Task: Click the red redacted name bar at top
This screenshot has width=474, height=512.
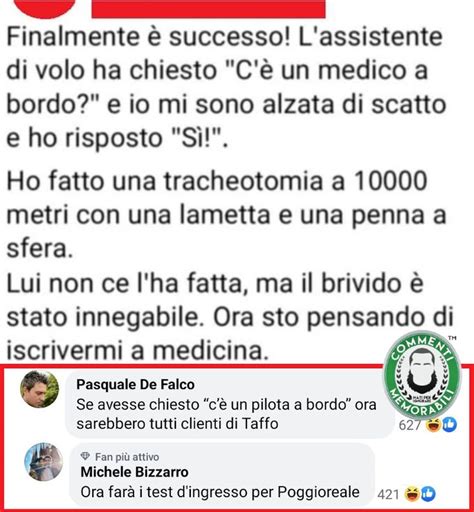Action: (x=208, y=9)
